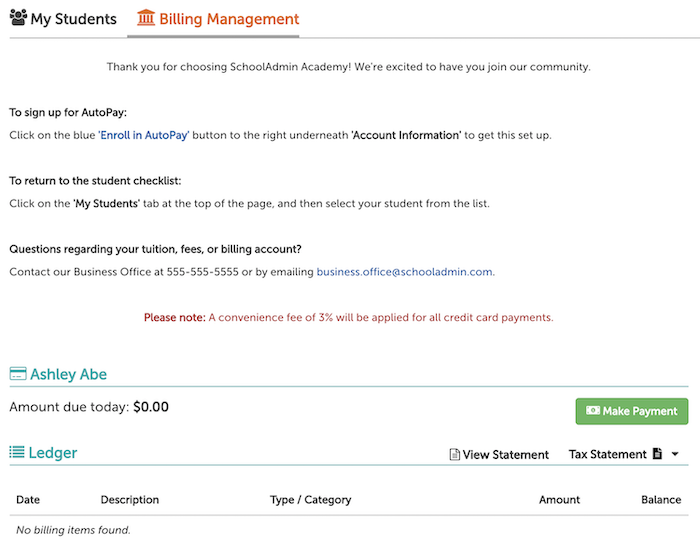Click the Balance column header
The image size is (700, 546).
(x=661, y=500)
